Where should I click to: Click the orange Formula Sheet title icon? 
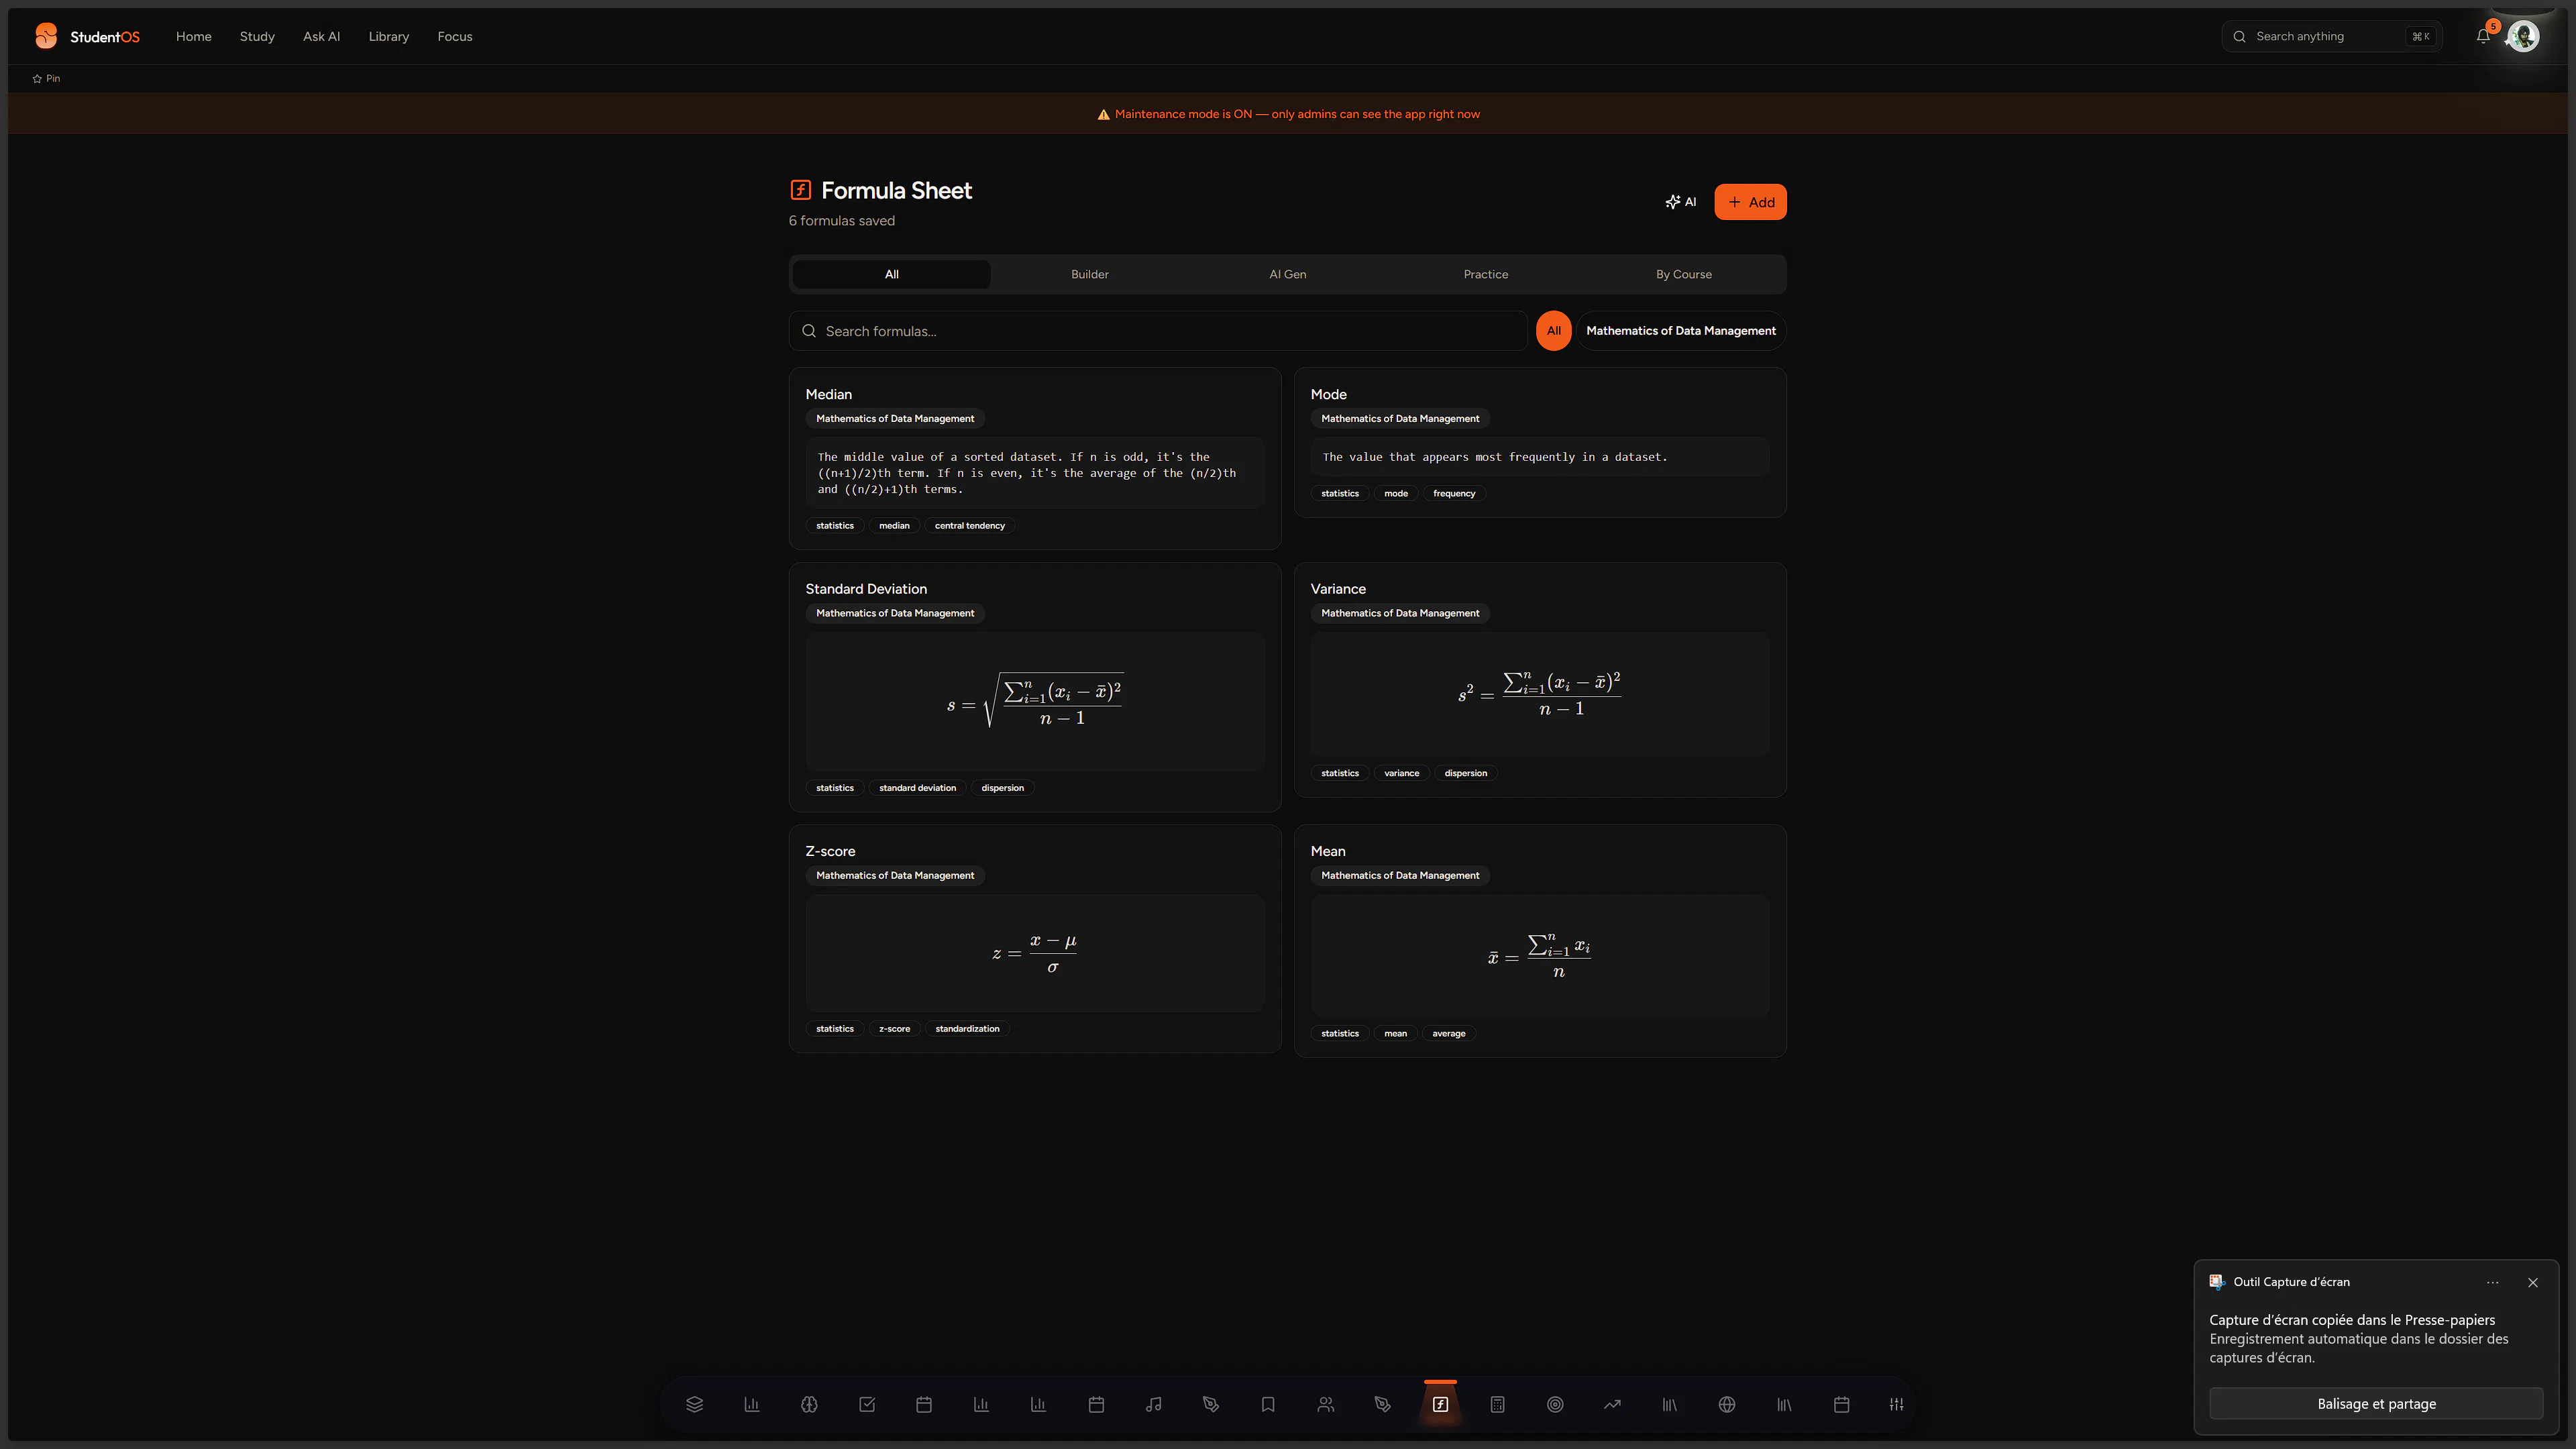800,190
